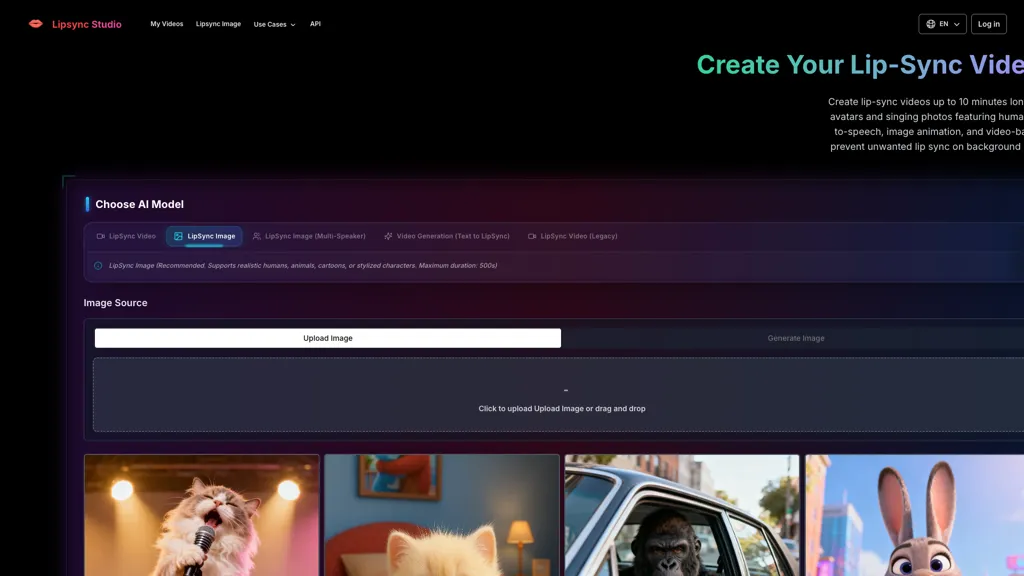Open My Videos from the navigation bar

click(166, 23)
